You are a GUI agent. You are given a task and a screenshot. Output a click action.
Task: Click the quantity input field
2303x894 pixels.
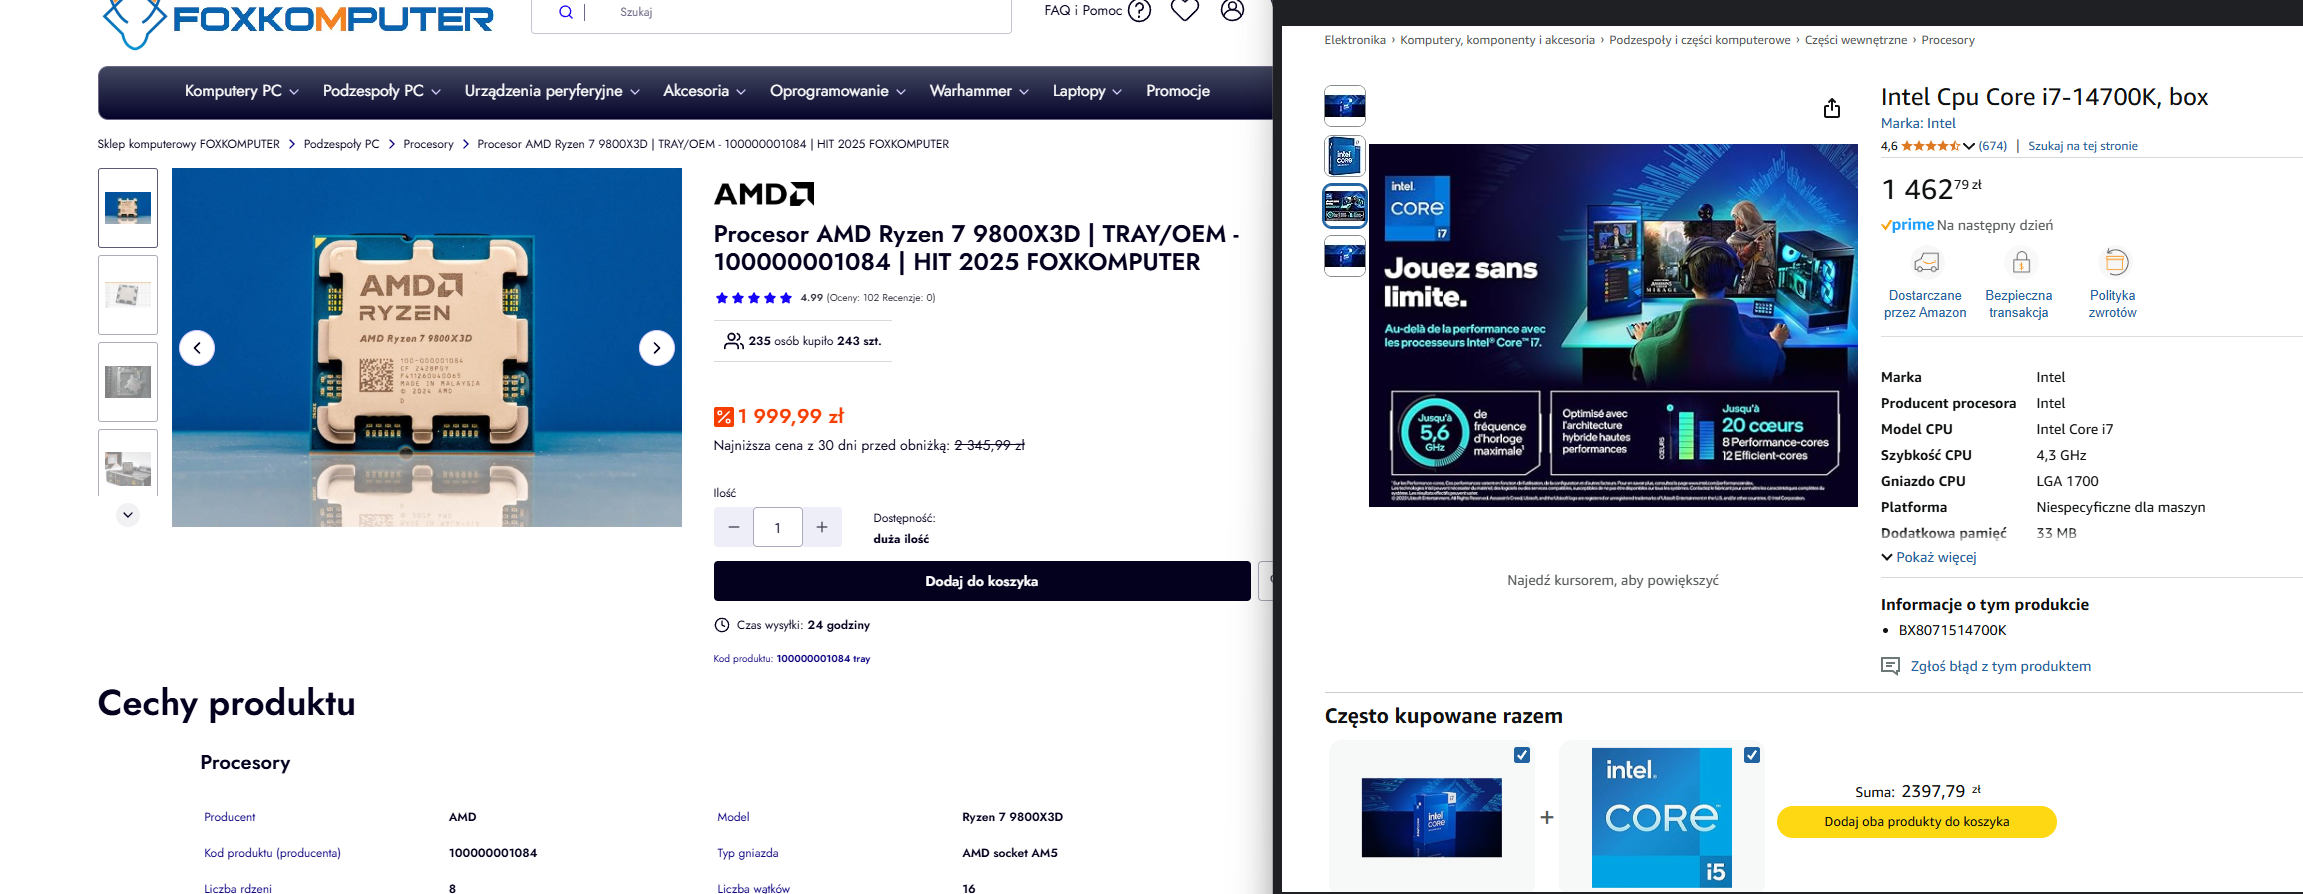778,527
